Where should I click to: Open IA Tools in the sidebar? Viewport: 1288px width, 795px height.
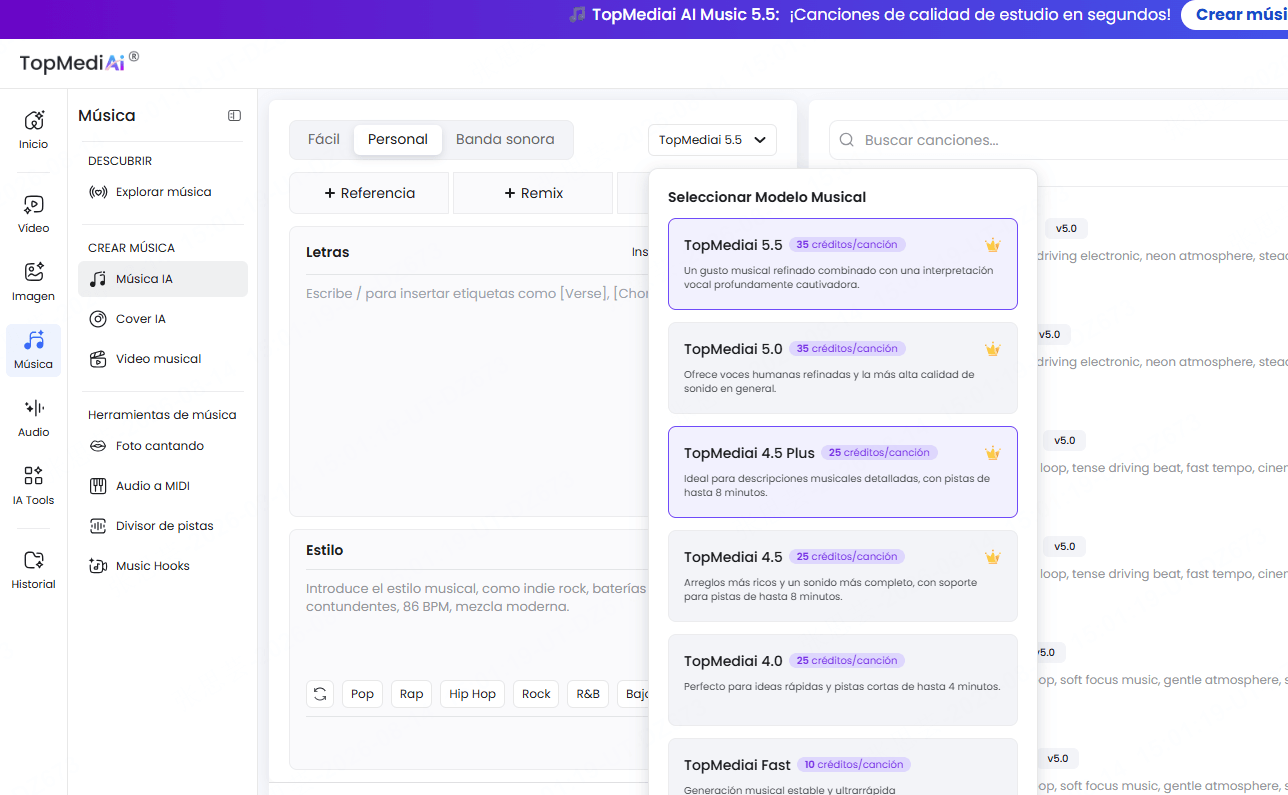click(x=33, y=485)
